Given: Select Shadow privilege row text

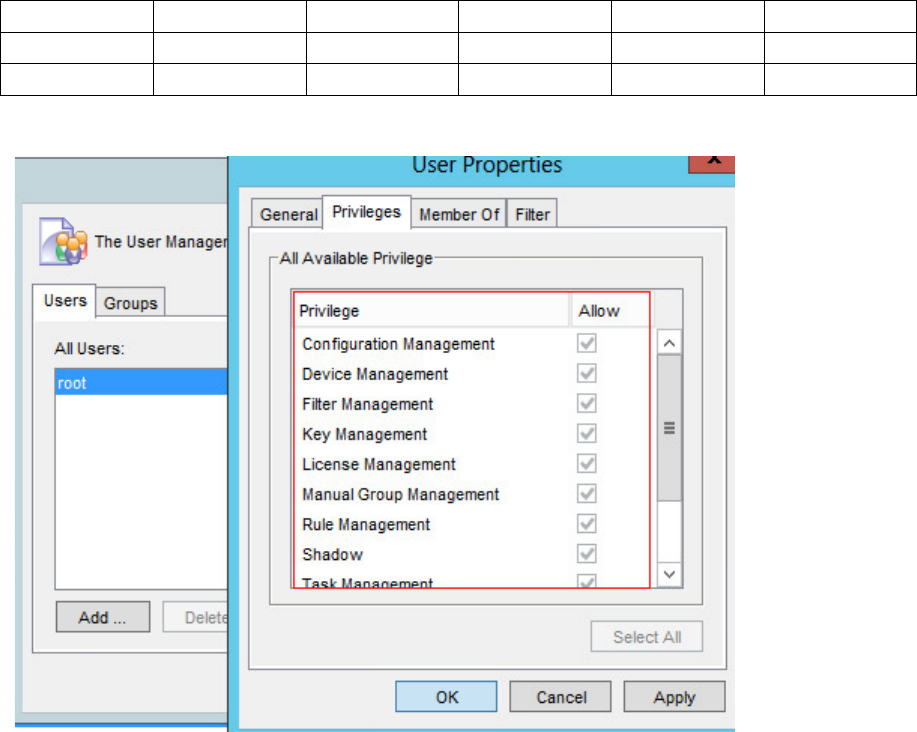Looking at the screenshot, I should point(332,554).
